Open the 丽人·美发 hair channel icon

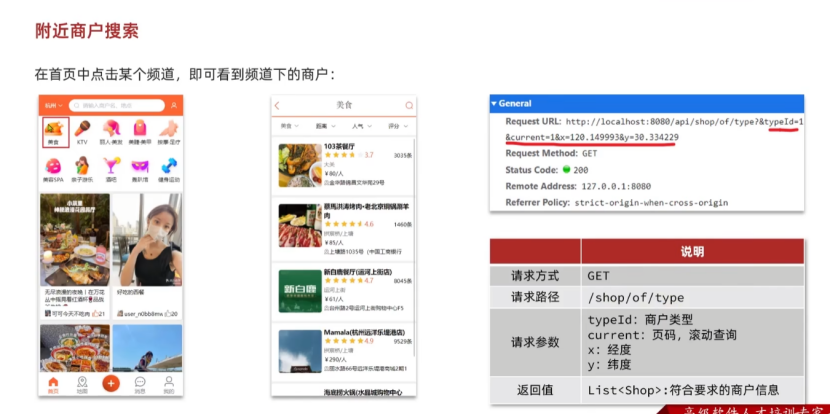pos(111,128)
